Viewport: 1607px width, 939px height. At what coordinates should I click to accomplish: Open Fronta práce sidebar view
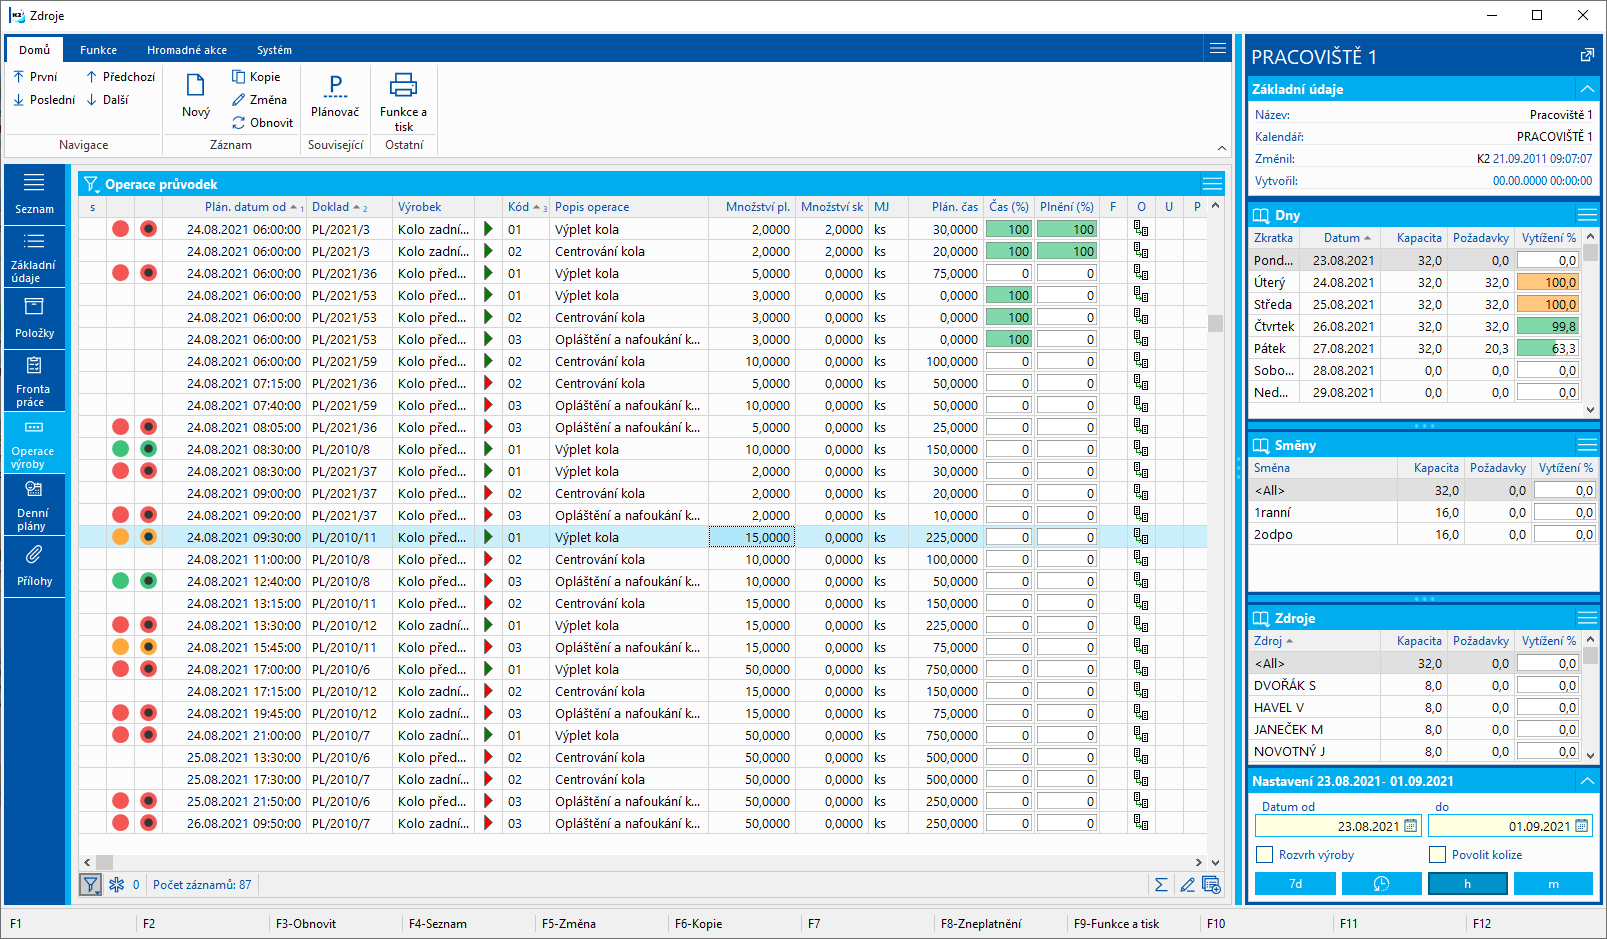pos(34,380)
